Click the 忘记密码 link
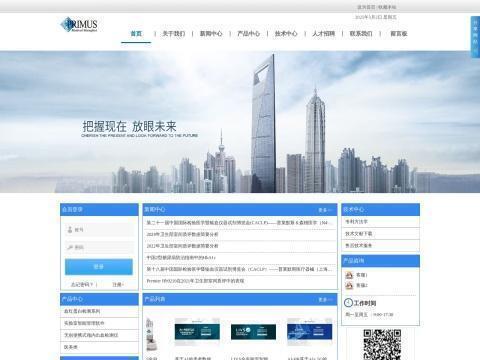480x360 pixels. coord(82,285)
